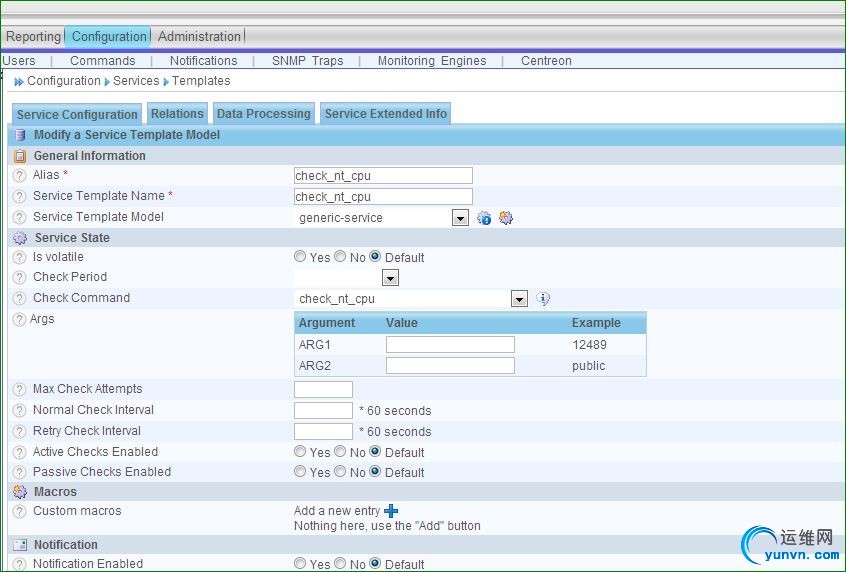
Task: Open the Centreon submenu
Action: click(x=546, y=61)
